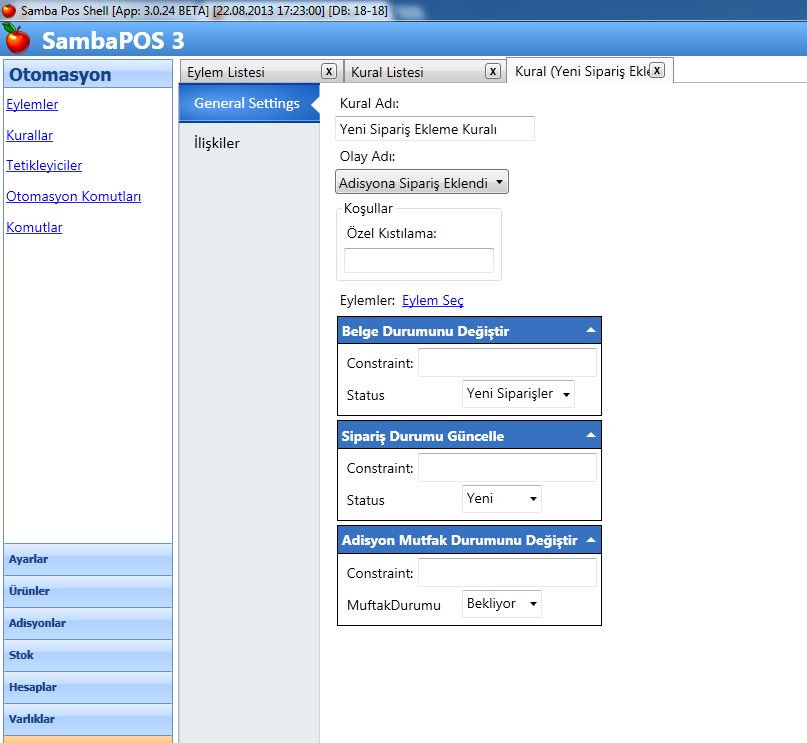Collapse the Belge Durumunu Değiştir action
The image size is (807, 743).
pyautogui.click(x=590, y=330)
